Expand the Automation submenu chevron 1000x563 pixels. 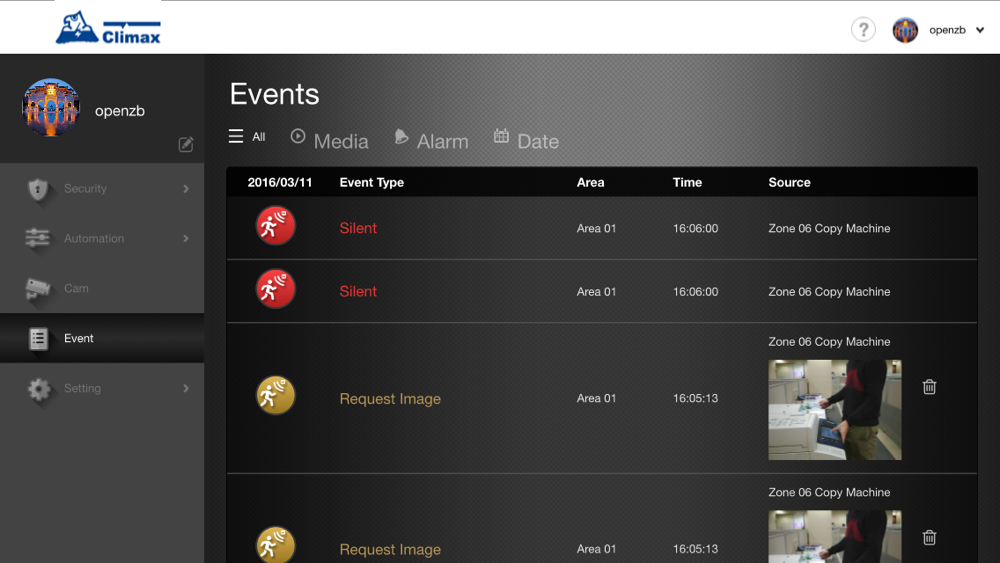pos(186,238)
